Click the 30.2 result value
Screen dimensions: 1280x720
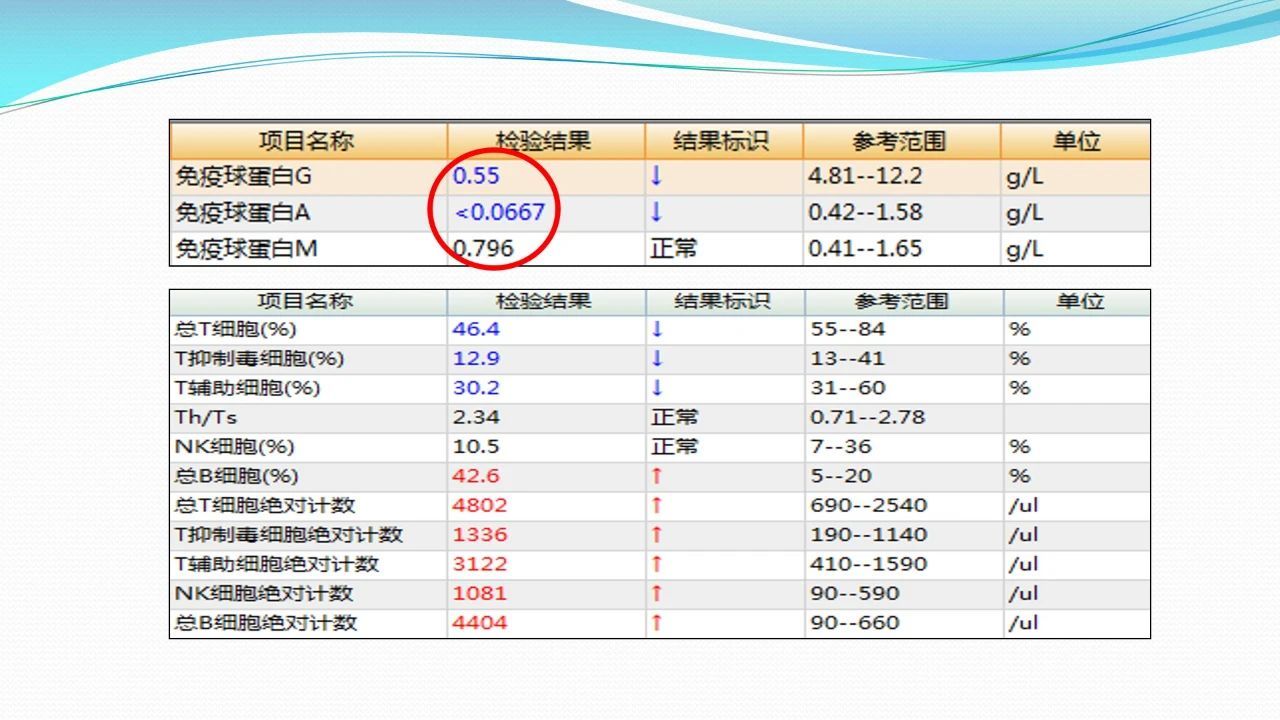pyautogui.click(x=476, y=388)
